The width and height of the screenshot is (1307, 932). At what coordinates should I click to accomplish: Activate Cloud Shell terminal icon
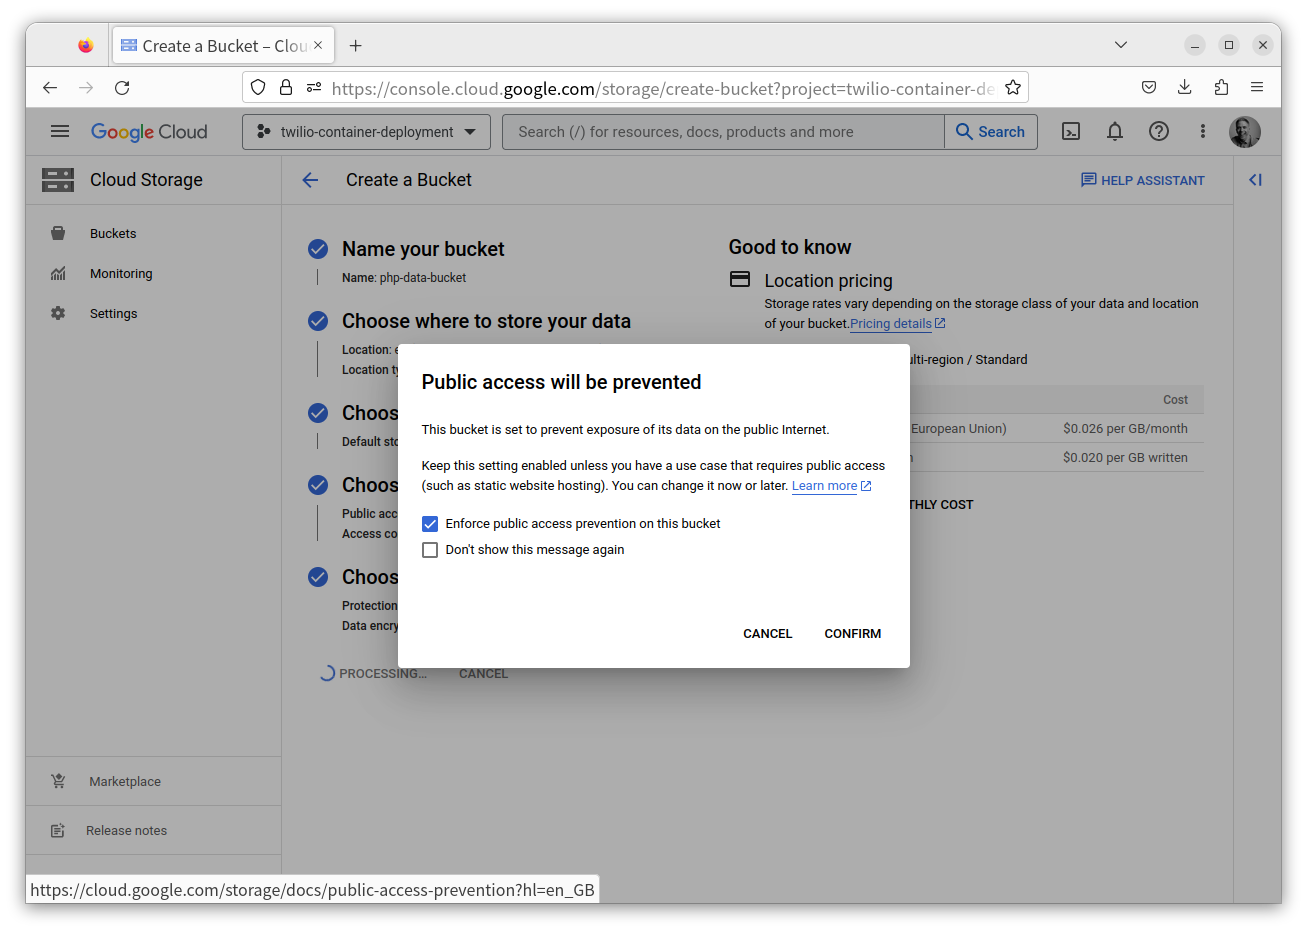[x=1071, y=131]
